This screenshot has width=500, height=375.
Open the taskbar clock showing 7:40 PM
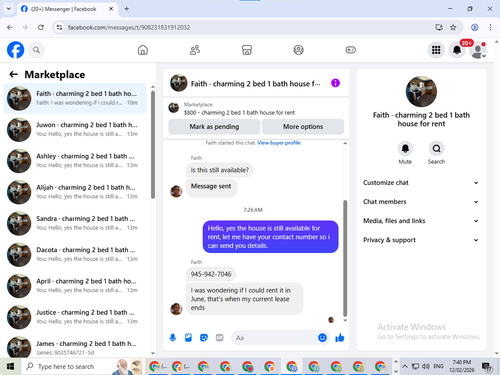click(x=462, y=366)
